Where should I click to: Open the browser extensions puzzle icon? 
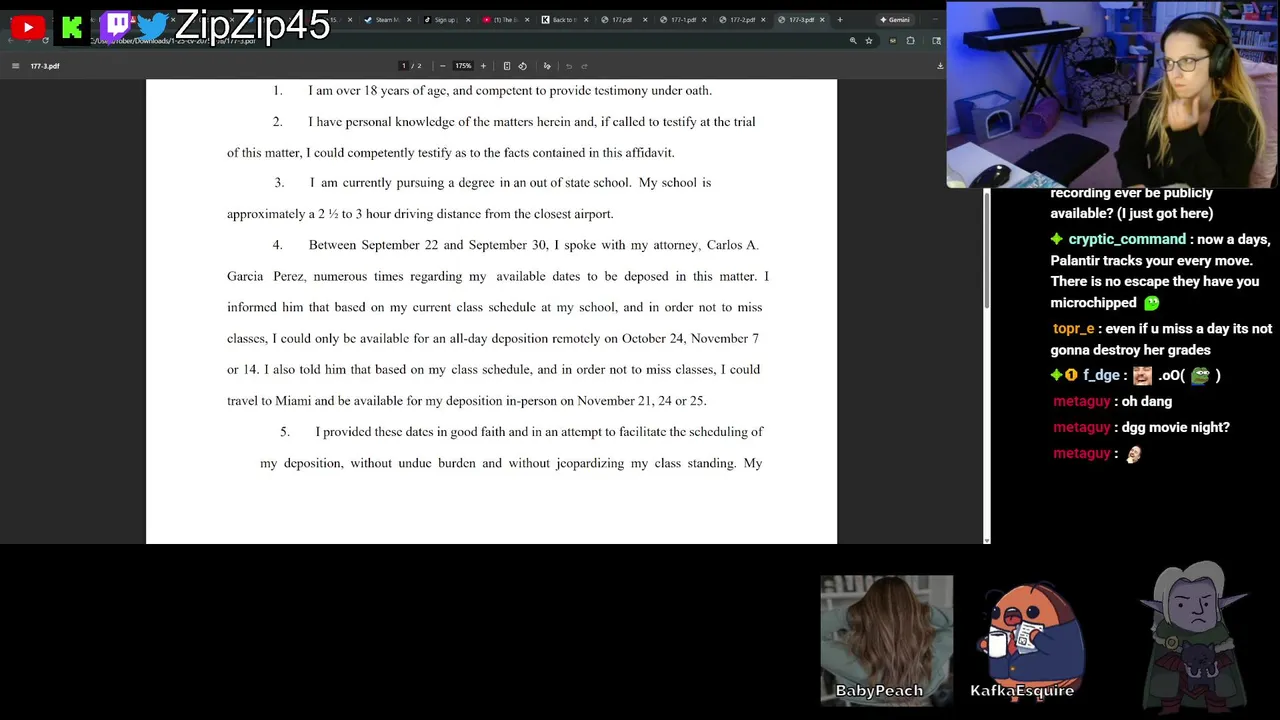pyautogui.click(x=910, y=41)
